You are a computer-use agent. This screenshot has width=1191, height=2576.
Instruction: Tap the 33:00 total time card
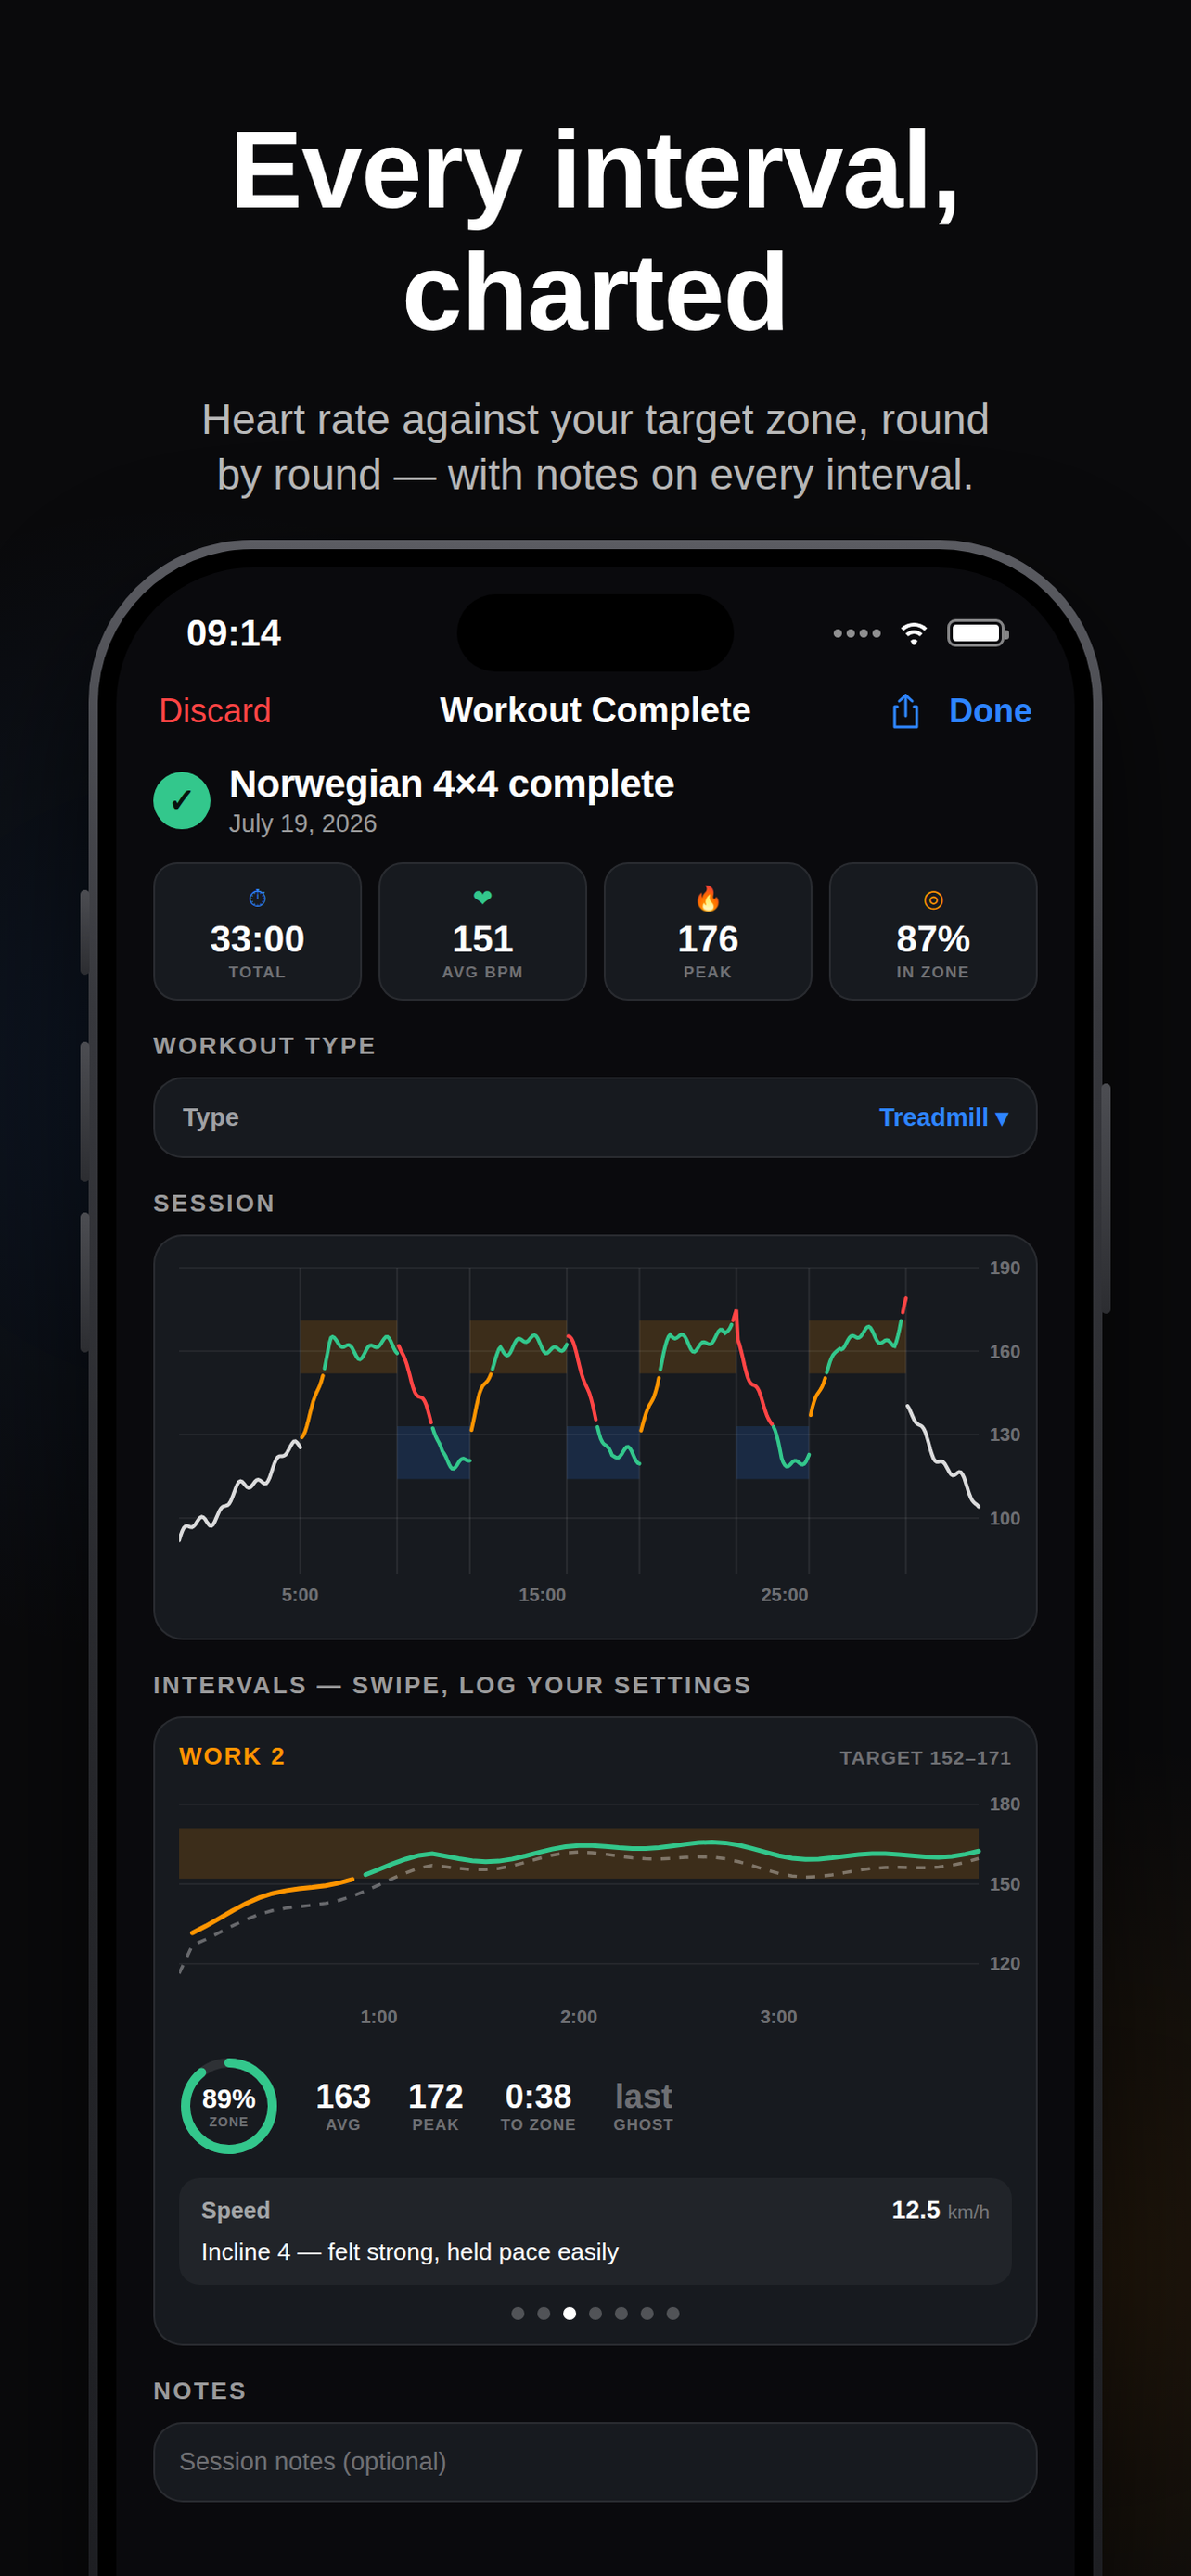257,931
